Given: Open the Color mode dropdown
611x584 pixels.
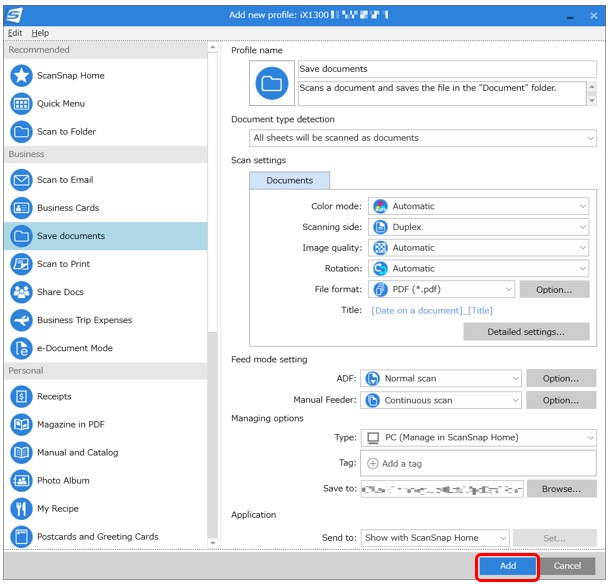Looking at the screenshot, I should pyautogui.click(x=478, y=206).
